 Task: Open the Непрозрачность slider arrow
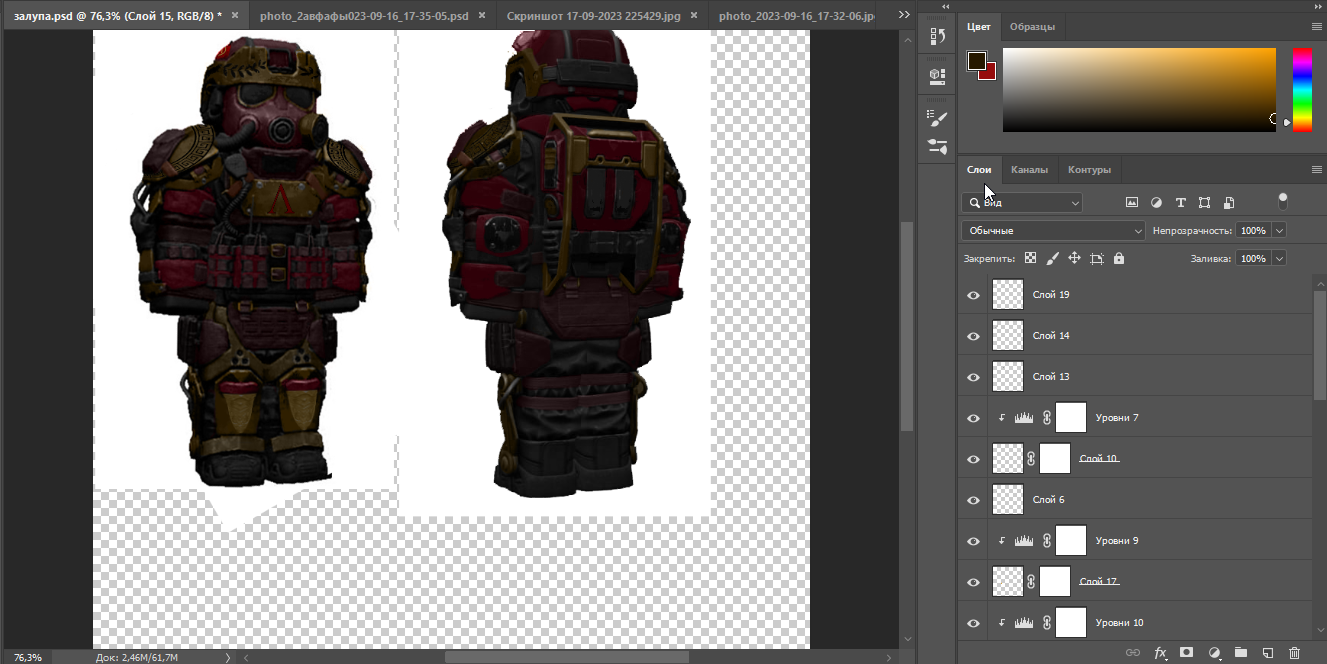[1279, 230]
